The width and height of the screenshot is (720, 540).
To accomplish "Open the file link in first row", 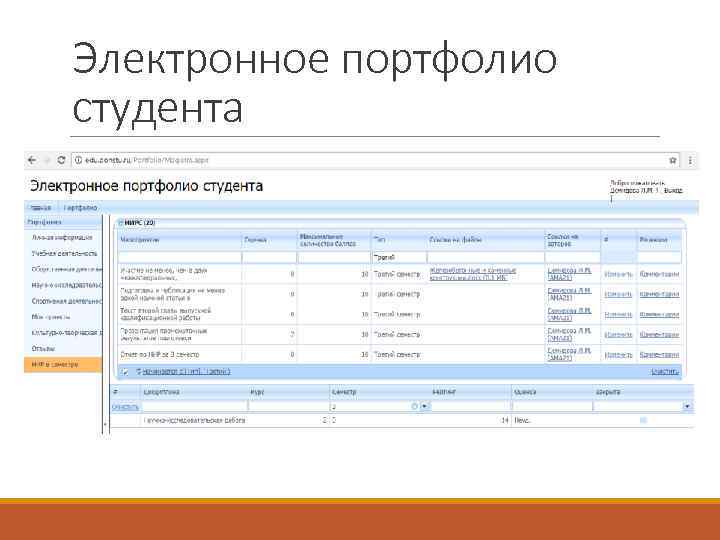I will [x=472, y=274].
